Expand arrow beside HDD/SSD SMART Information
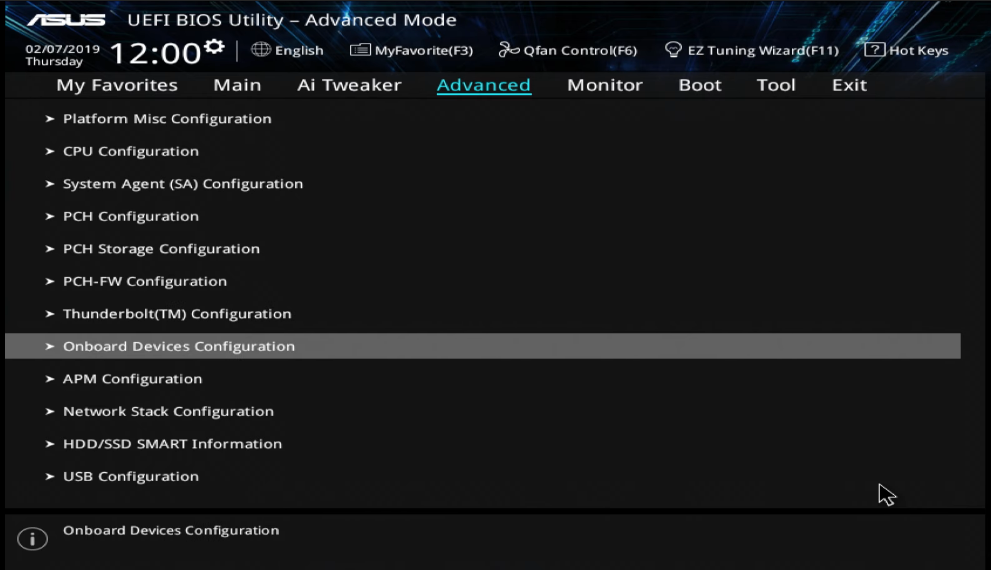This screenshot has height=570, width=991. pos(50,444)
